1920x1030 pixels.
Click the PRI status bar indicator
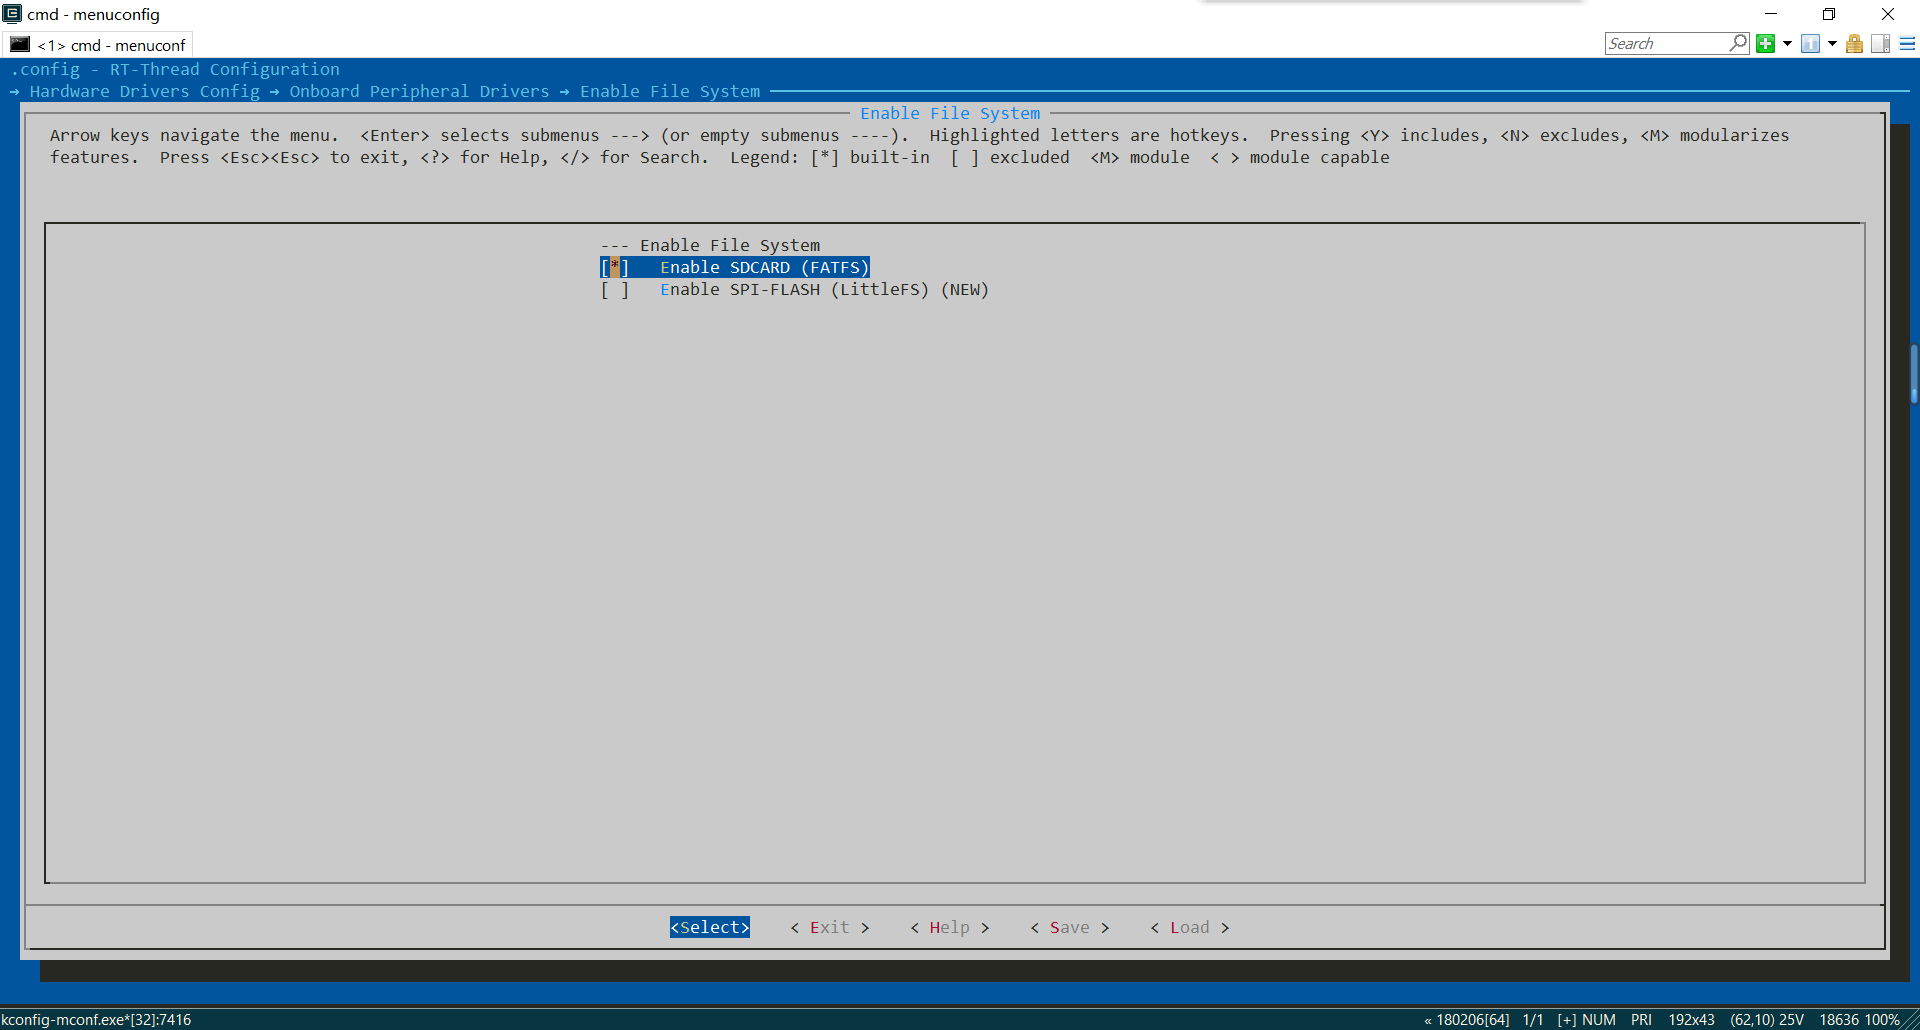pyautogui.click(x=1641, y=1019)
